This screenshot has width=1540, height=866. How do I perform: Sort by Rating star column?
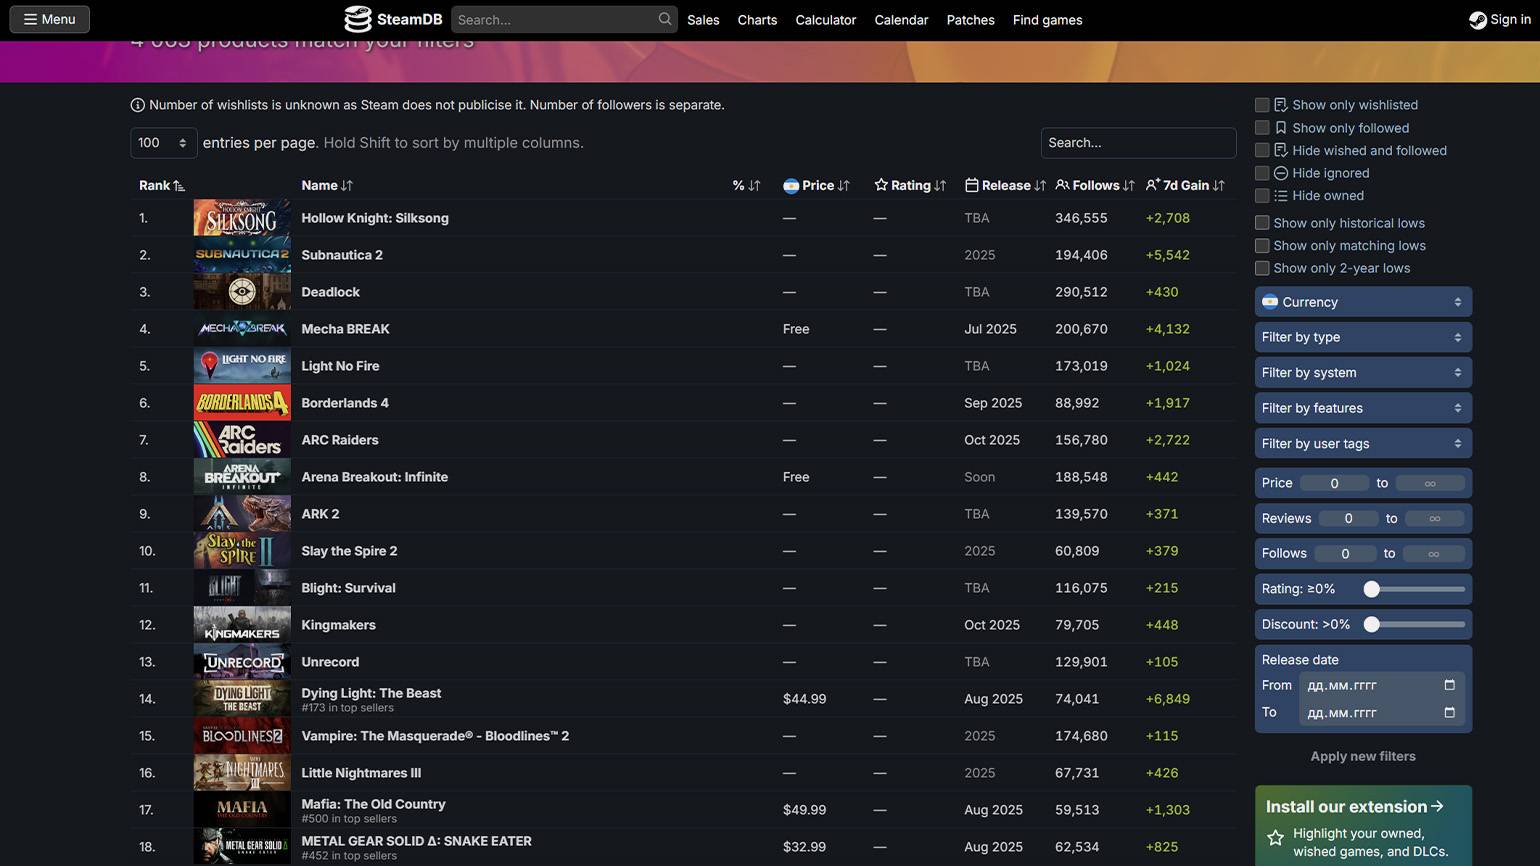click(910, 185)
